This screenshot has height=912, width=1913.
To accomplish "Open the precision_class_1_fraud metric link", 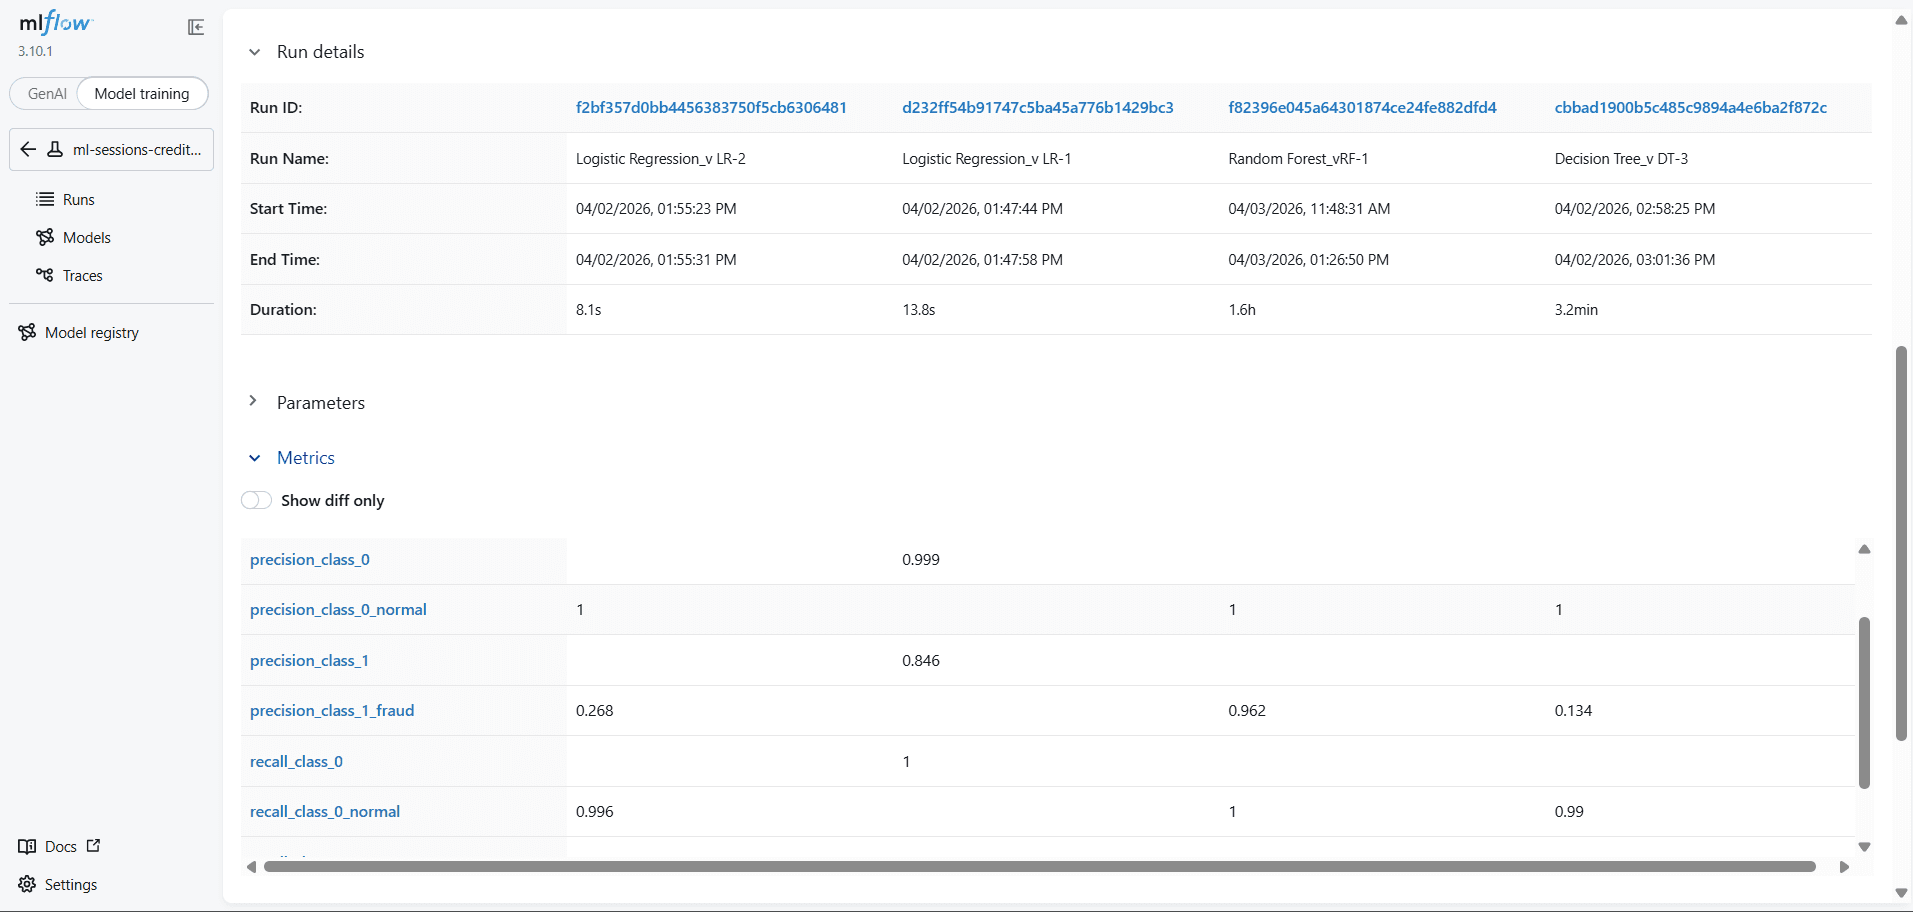I will tap(331, 710).
